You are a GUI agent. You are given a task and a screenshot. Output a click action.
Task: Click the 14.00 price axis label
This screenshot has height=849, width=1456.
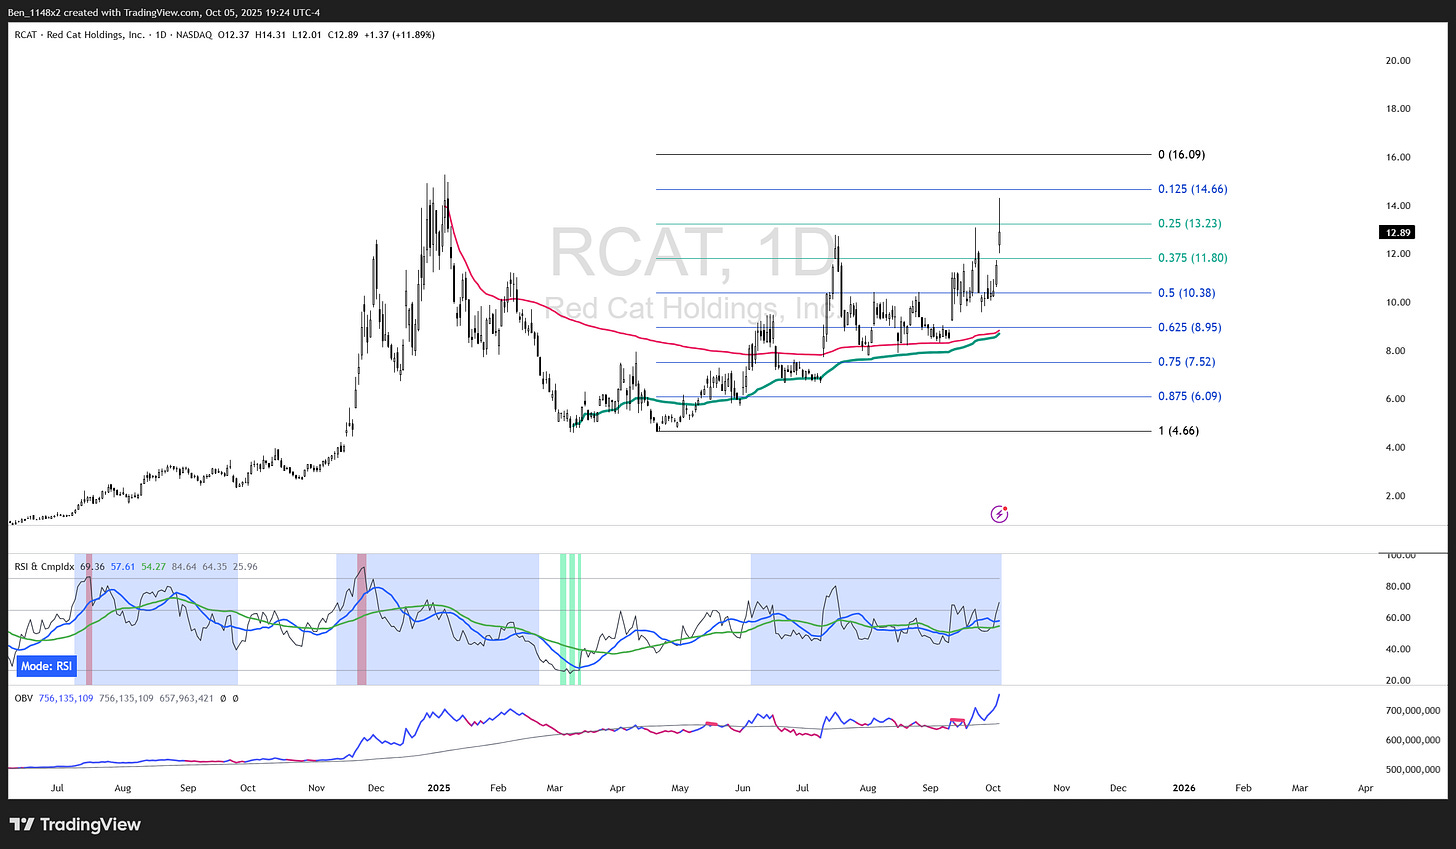1397,206
